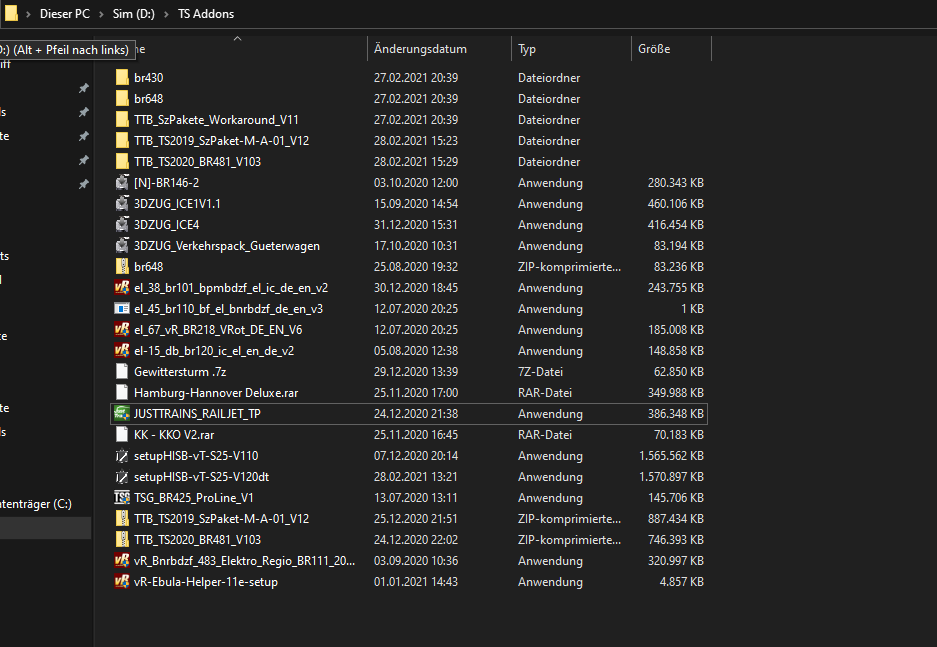Click the Typ column header
Viewport: 937px width, 647px height.
point(527,49)
